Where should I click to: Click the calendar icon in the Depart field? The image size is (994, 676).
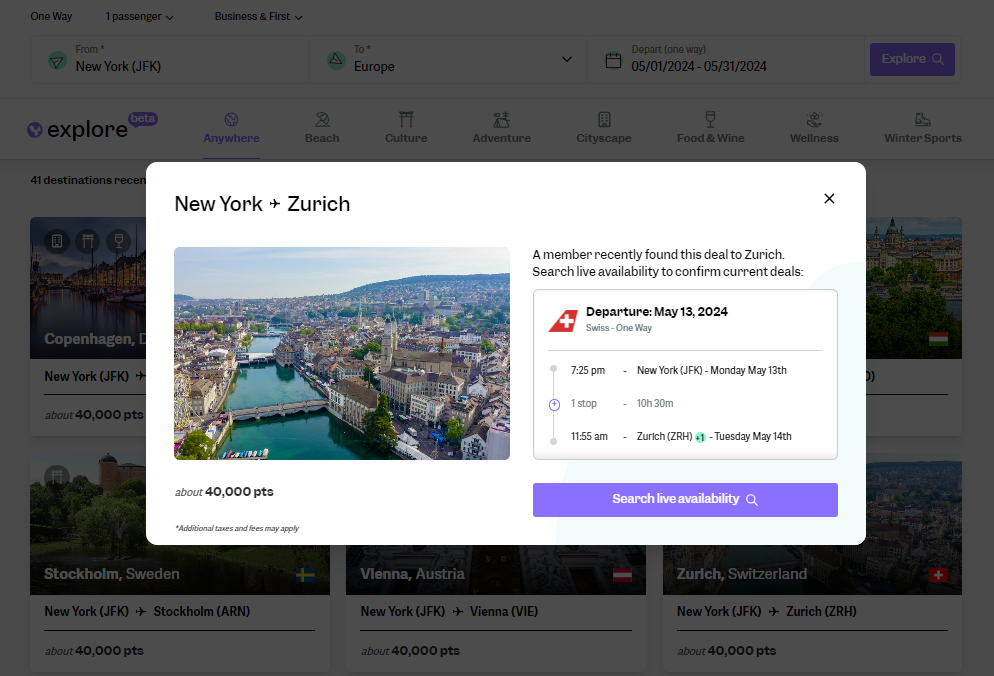tap(614, 59)
